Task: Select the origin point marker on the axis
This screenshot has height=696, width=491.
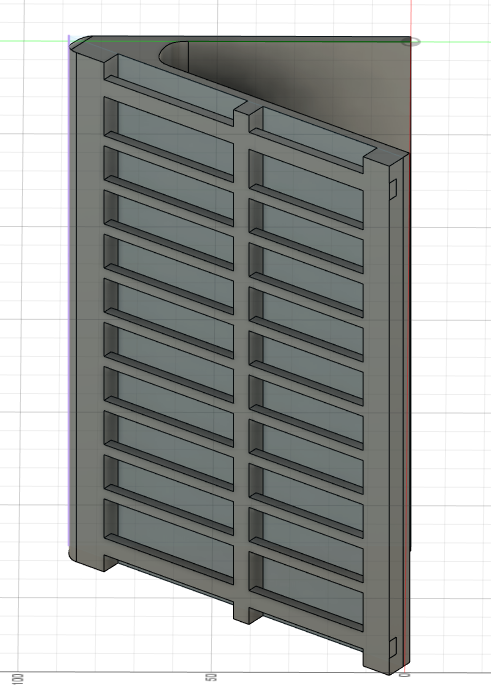Action: [x=410, y=42]
